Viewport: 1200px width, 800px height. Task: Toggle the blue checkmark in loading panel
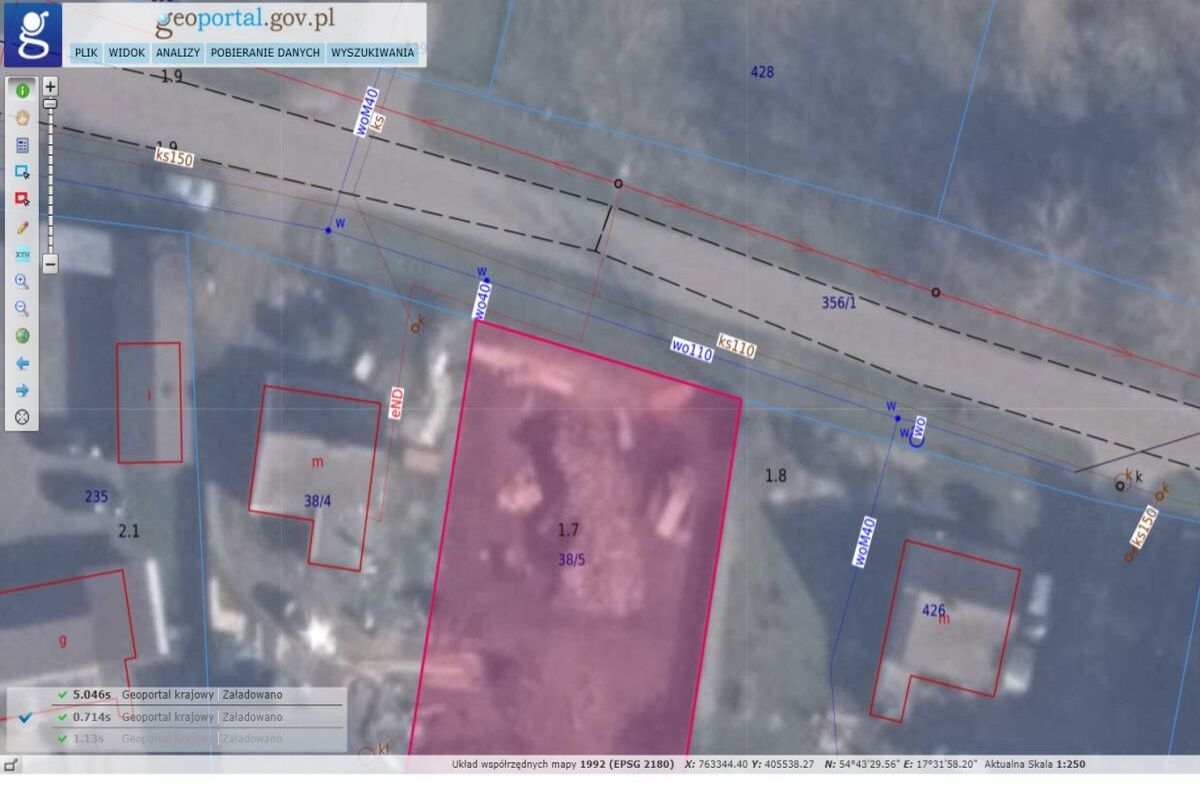click(x=26, y=717)
